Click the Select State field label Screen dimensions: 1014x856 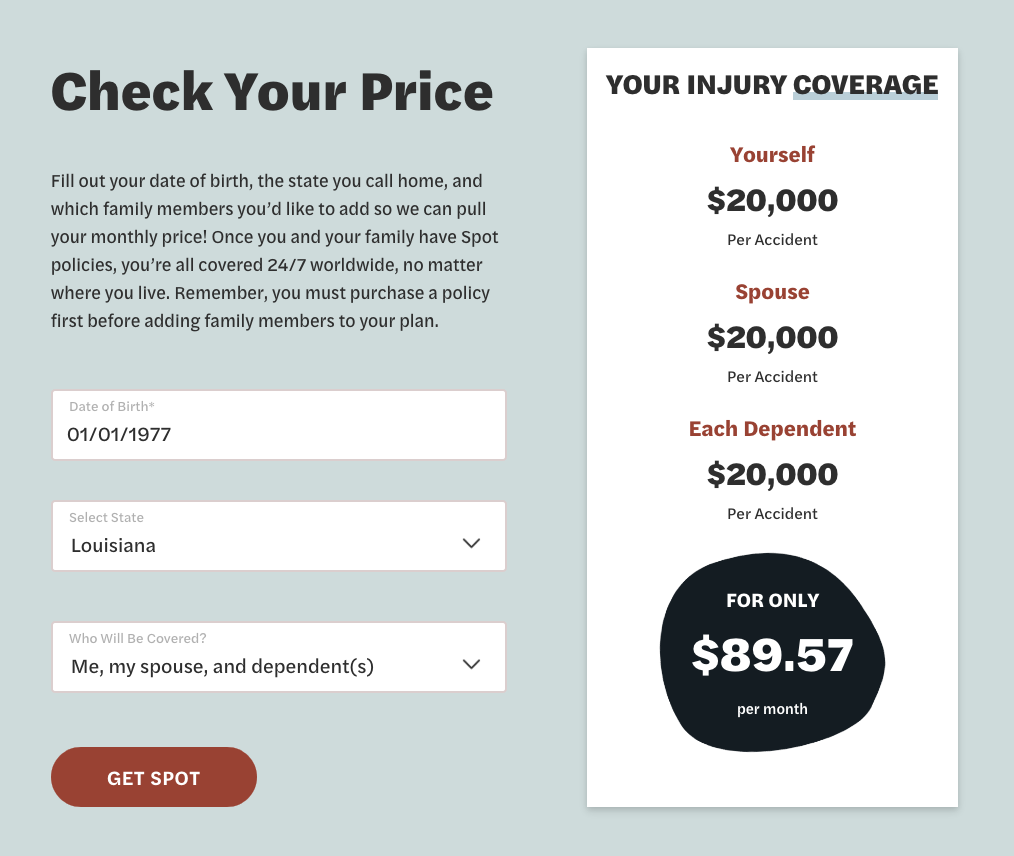tap(106, 518)
